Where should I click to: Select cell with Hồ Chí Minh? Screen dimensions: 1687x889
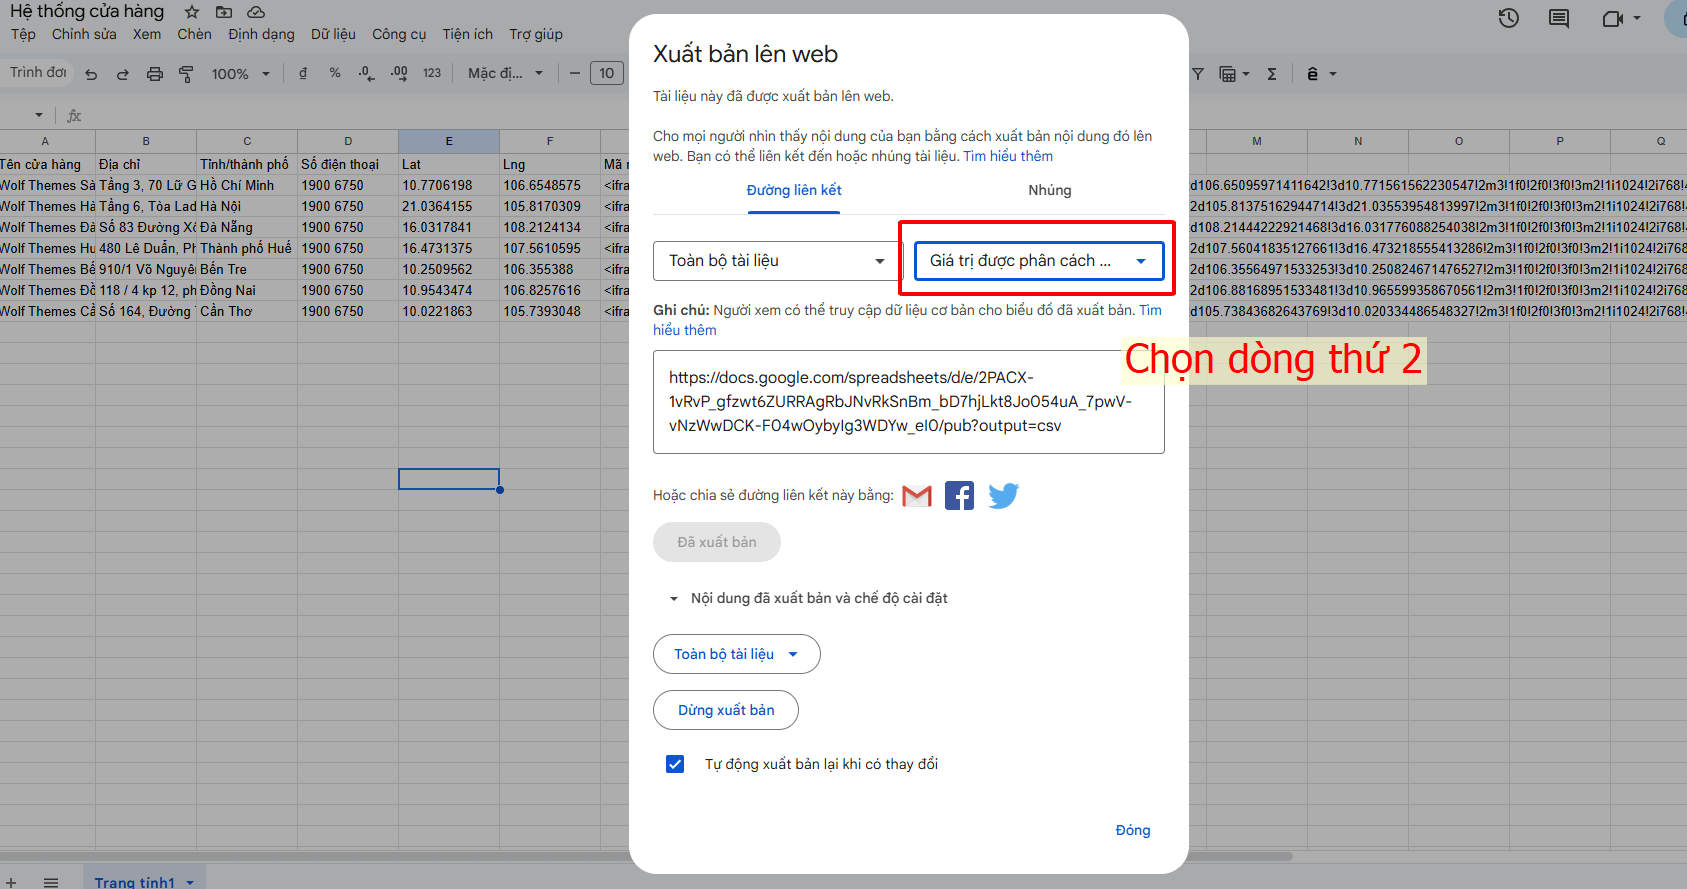coord(247,185)
